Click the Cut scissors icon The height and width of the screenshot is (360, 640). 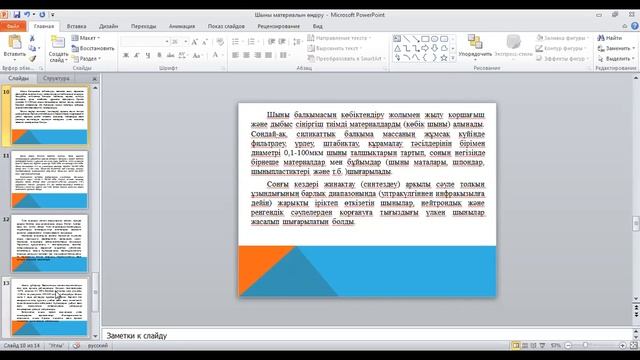(x=32, y=38)
